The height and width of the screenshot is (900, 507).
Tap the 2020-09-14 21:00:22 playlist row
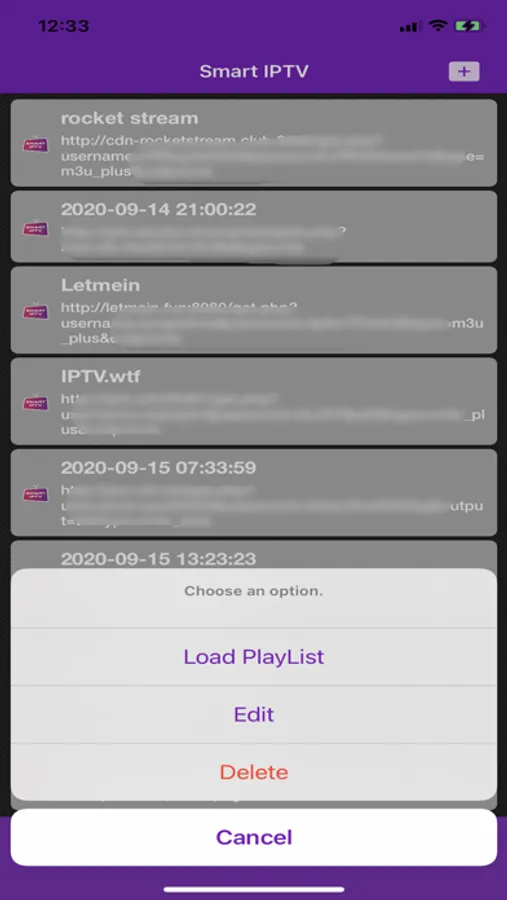click(254, 227)
